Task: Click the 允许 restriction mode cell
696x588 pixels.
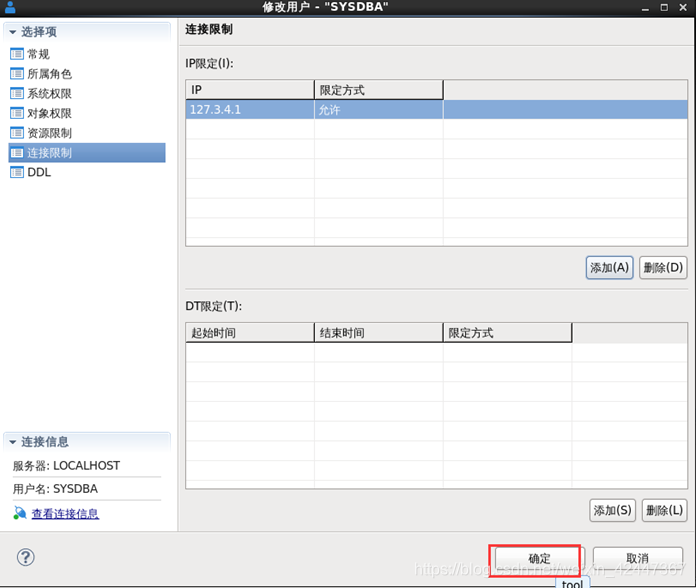Action: point(379,110)
